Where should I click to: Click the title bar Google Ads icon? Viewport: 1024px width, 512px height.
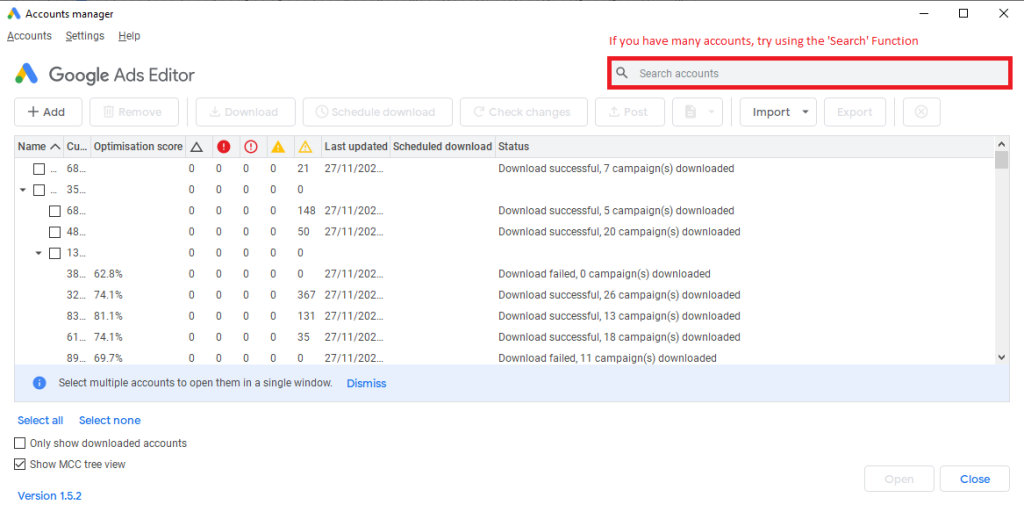14,13
